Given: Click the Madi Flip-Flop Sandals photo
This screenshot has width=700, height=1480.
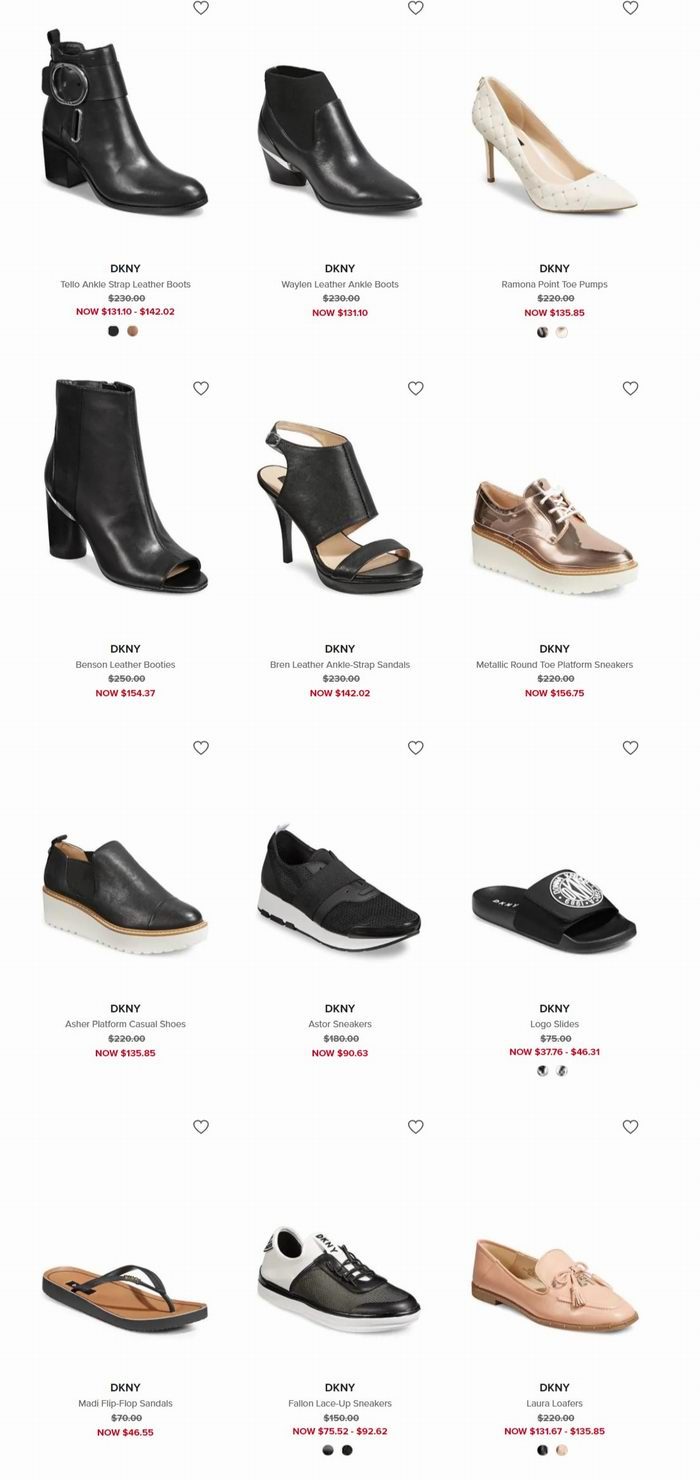Looking at the screenshot, I should [125, 1297].
